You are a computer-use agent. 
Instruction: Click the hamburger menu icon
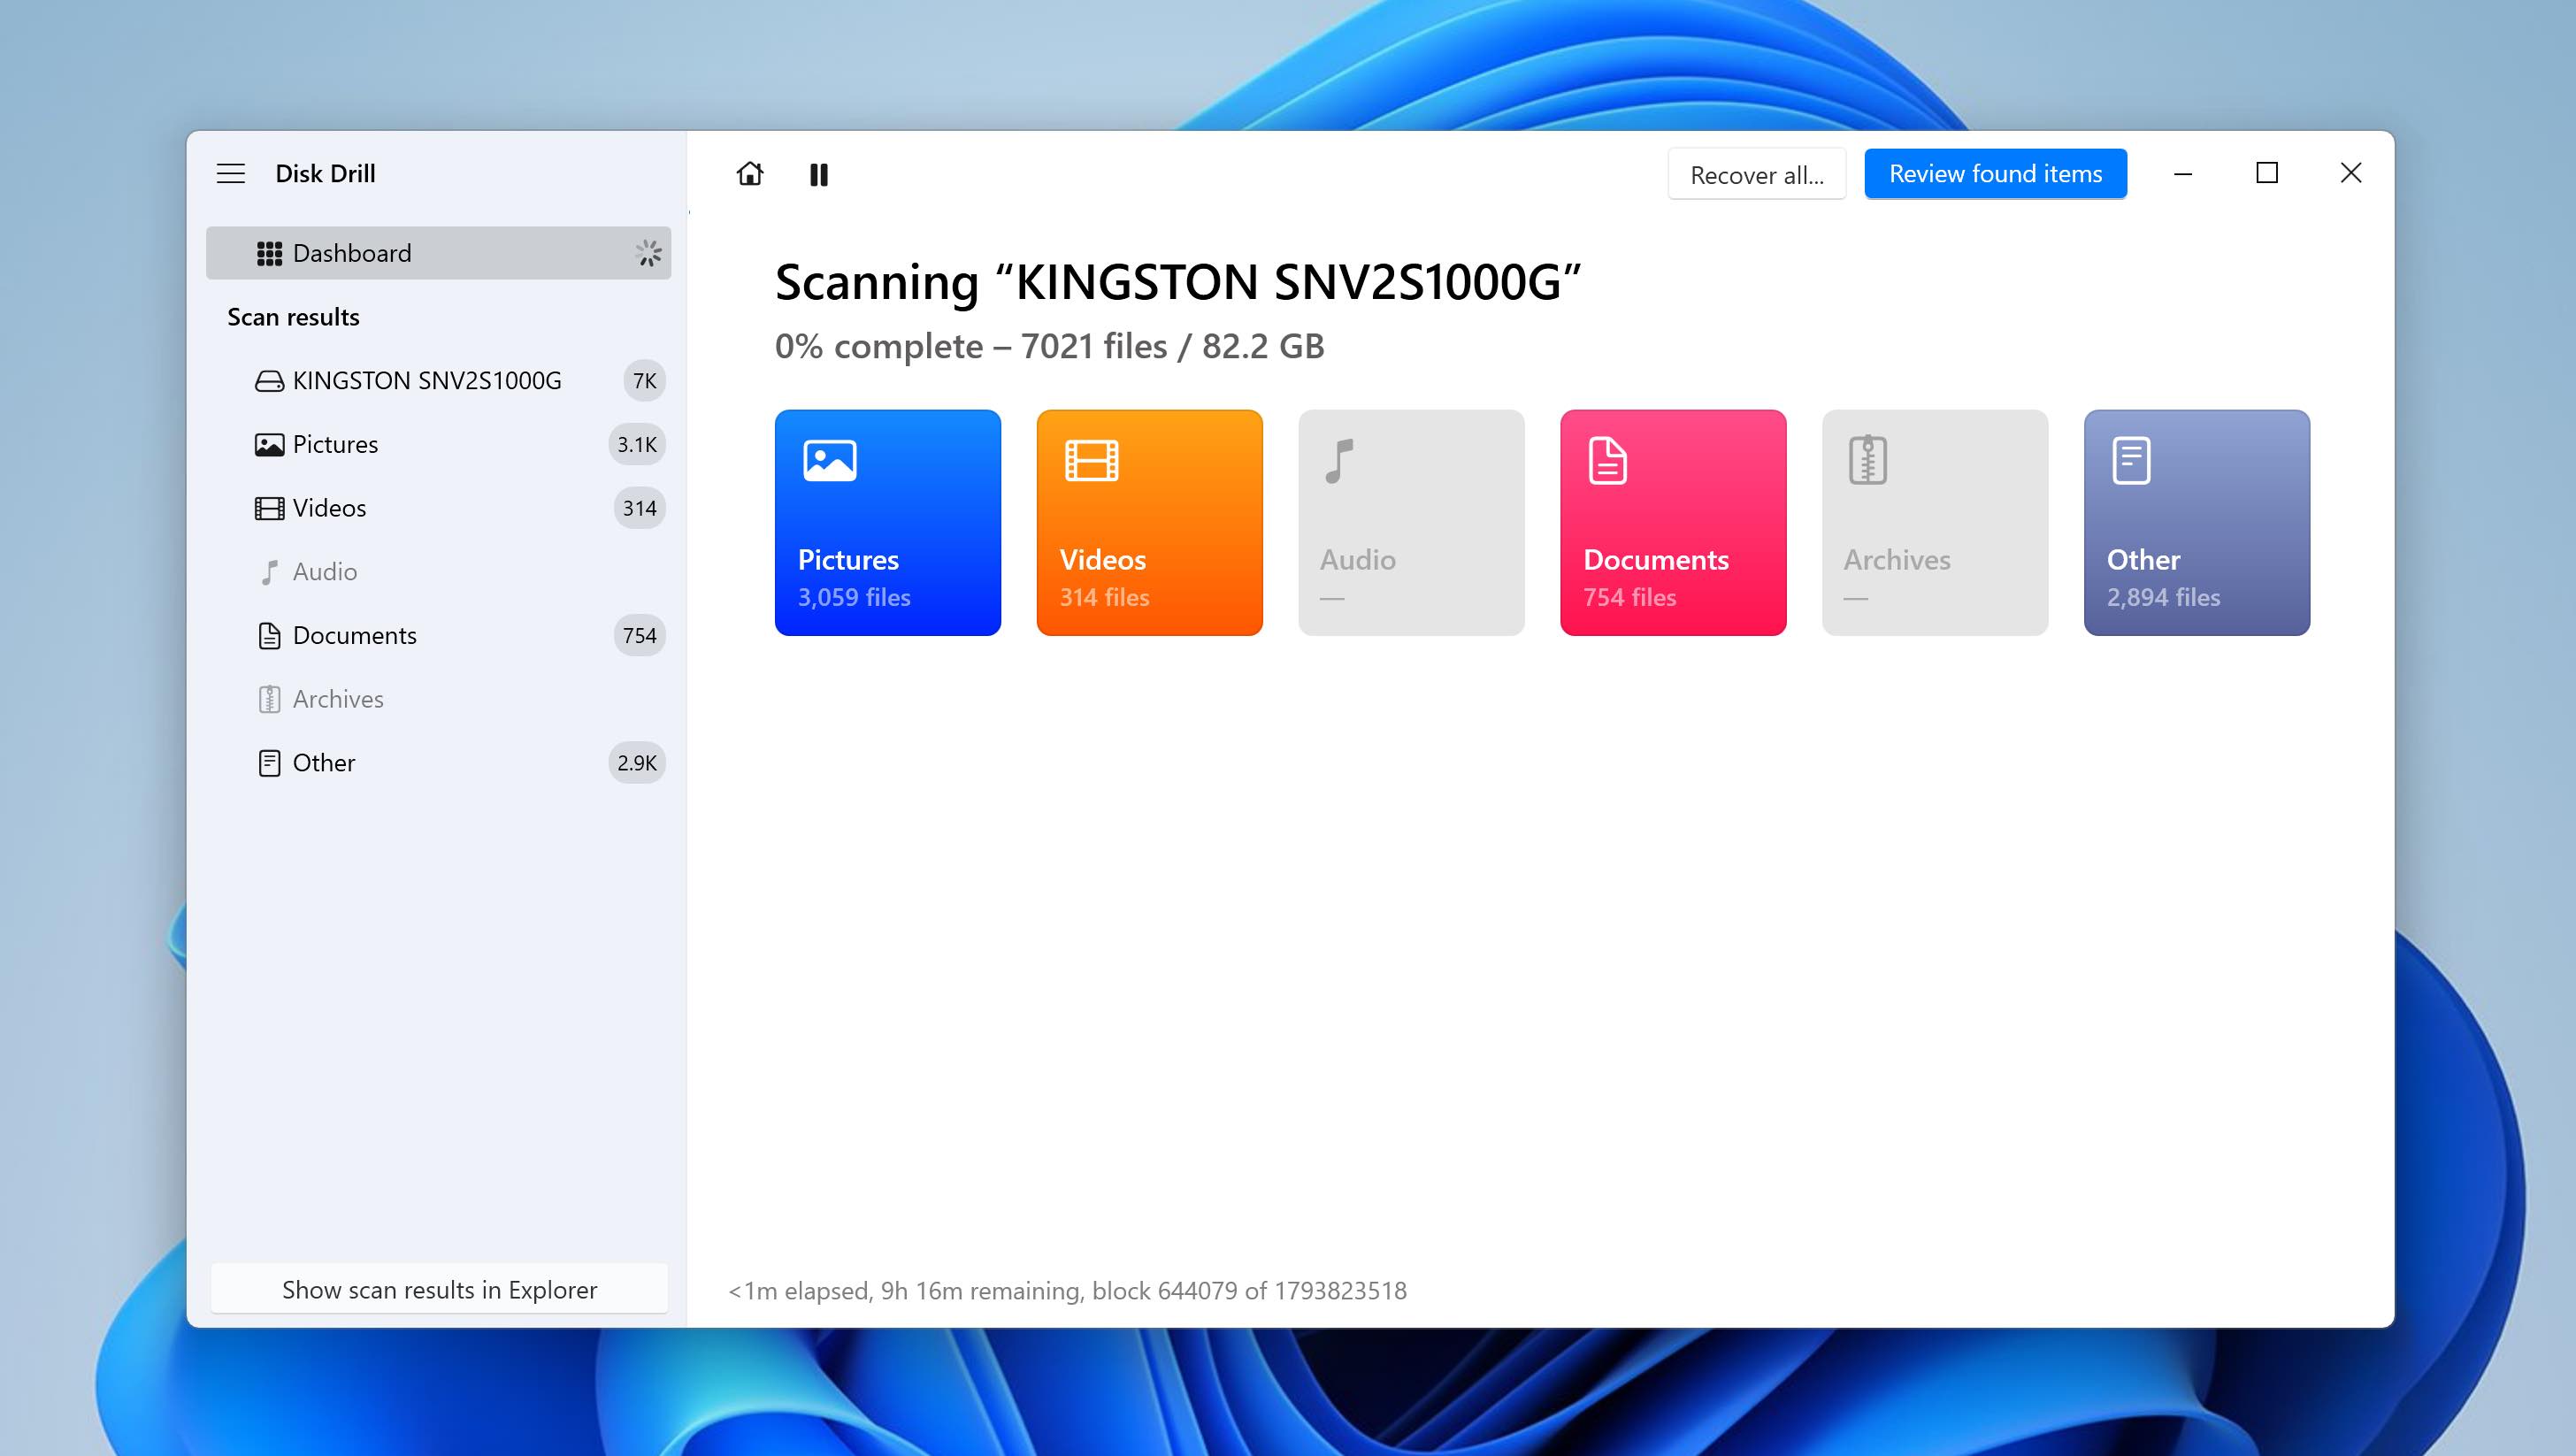(x=231, y=173)
